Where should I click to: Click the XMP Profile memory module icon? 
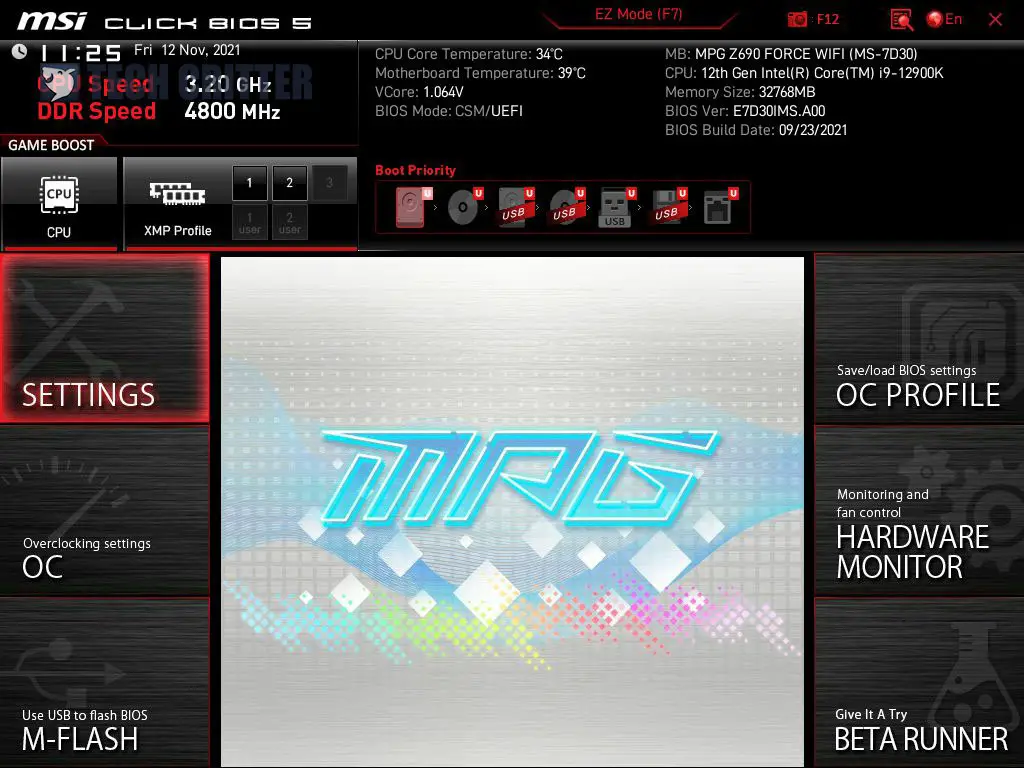[x=177, y=193]
